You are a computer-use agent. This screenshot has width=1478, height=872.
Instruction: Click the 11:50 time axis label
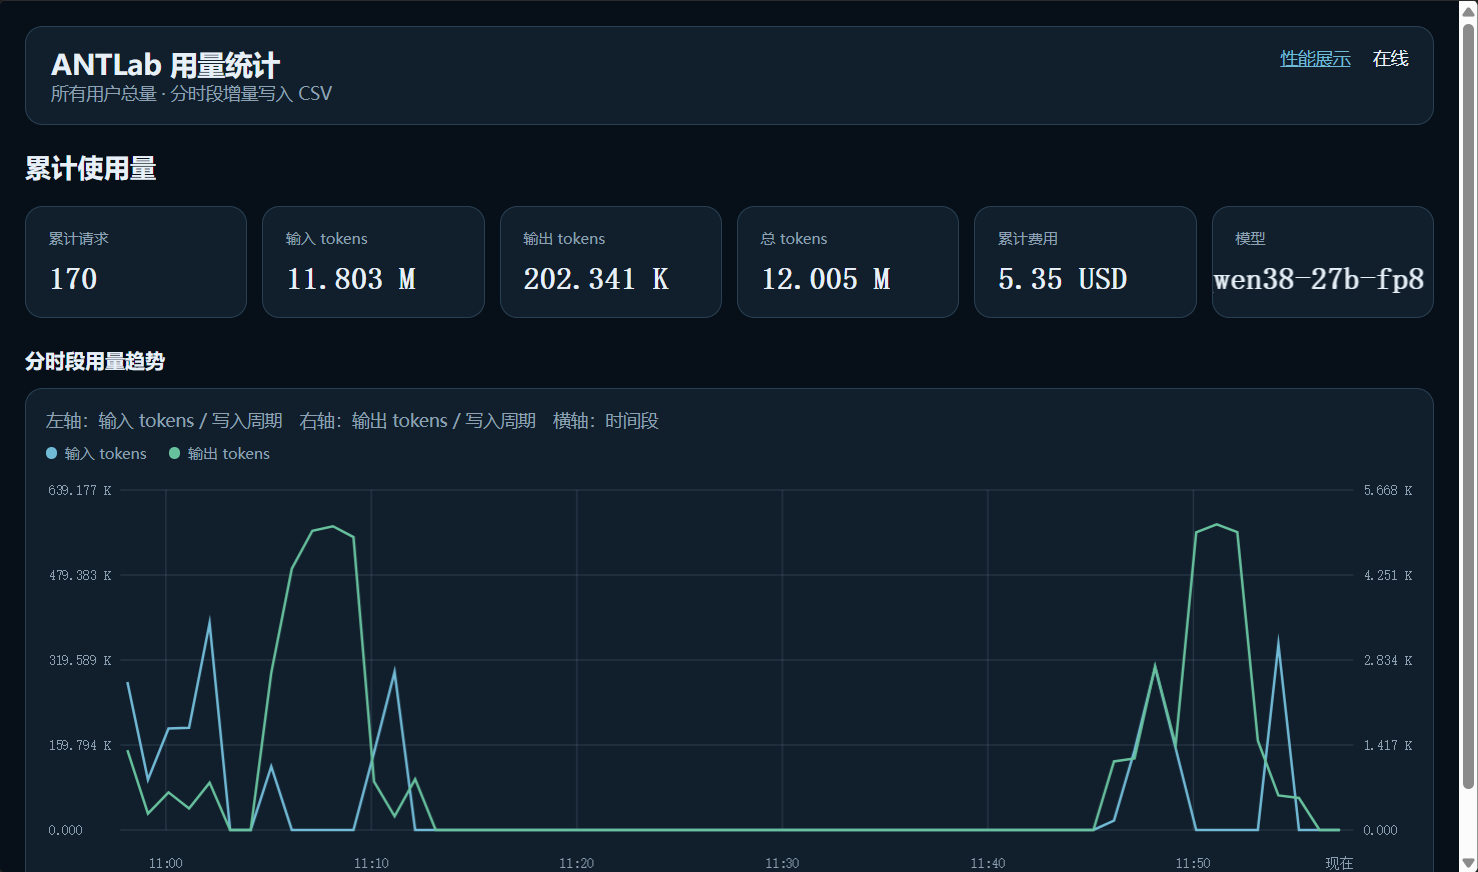tap(1193, 863)
